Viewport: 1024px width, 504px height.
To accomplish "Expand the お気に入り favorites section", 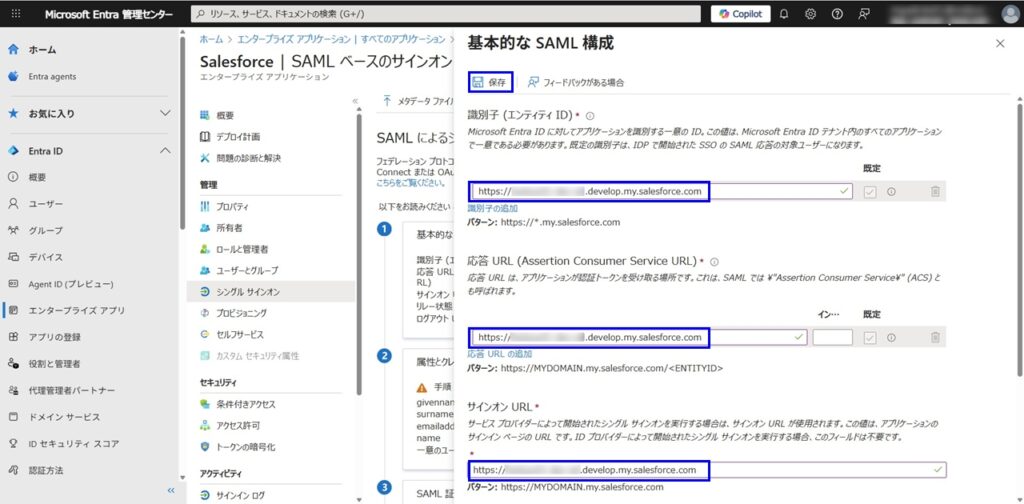I will click(x=165, y=114).
